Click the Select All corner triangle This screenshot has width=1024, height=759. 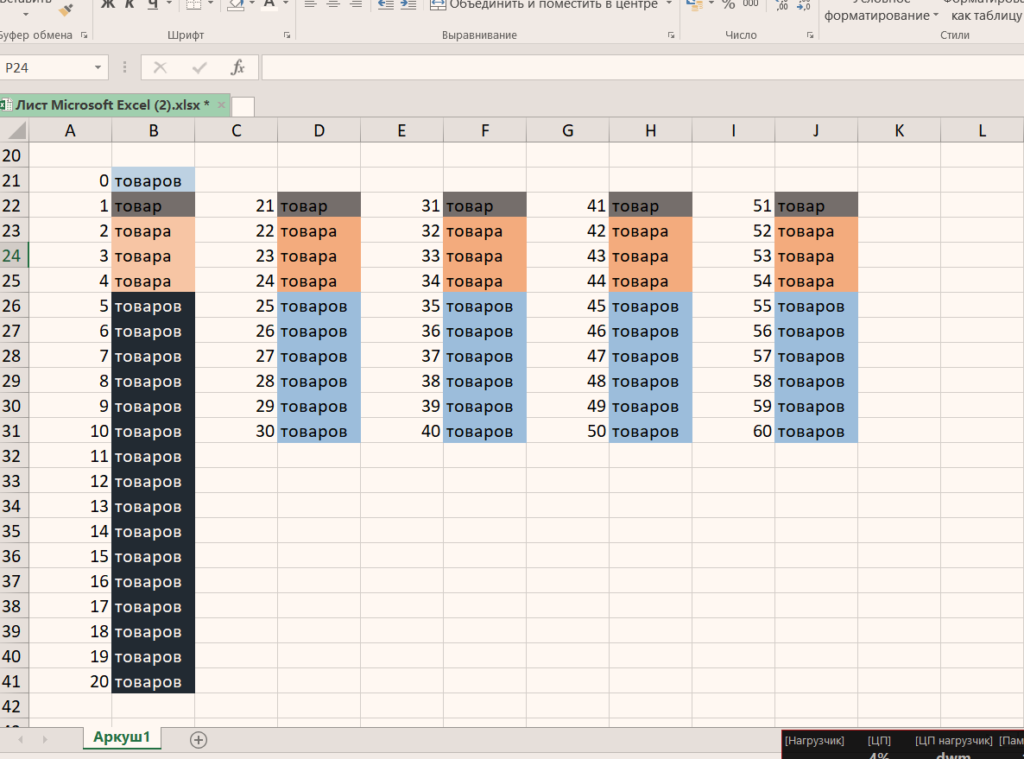(16, 131)
